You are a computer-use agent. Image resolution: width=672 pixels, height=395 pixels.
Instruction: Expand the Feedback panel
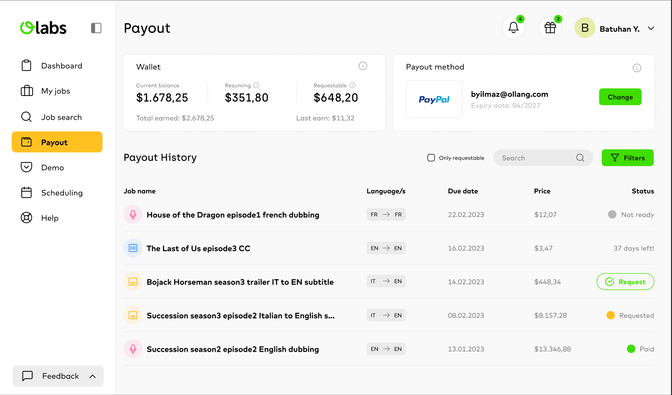(58, 376)
